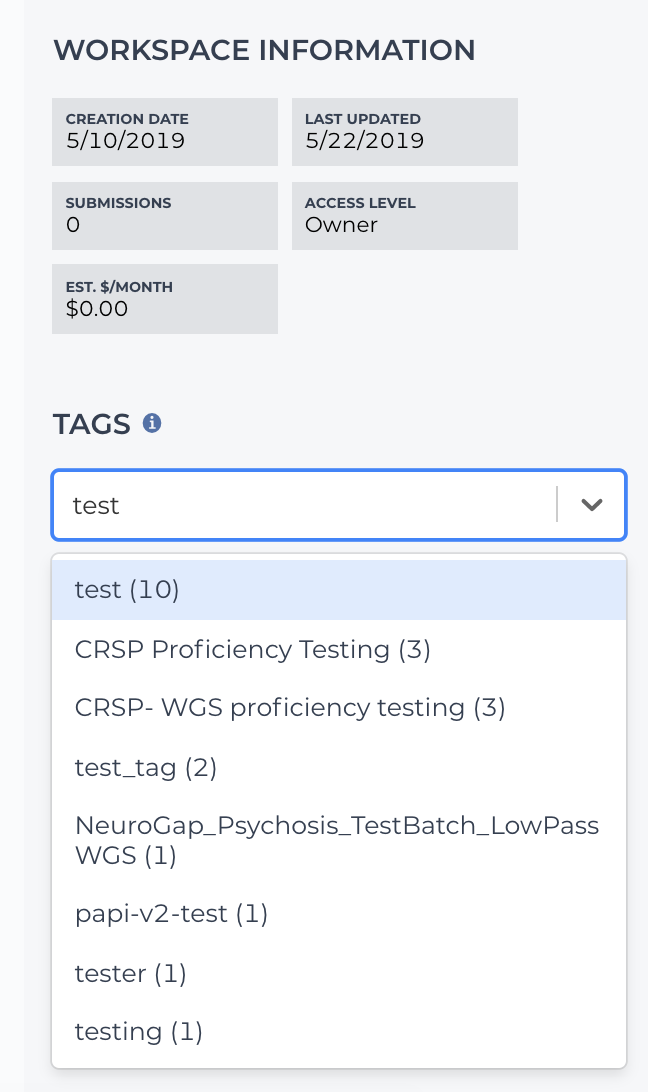Click the Tags section heading
This screenshot has width=648, height=1092.
pos(92,424)
